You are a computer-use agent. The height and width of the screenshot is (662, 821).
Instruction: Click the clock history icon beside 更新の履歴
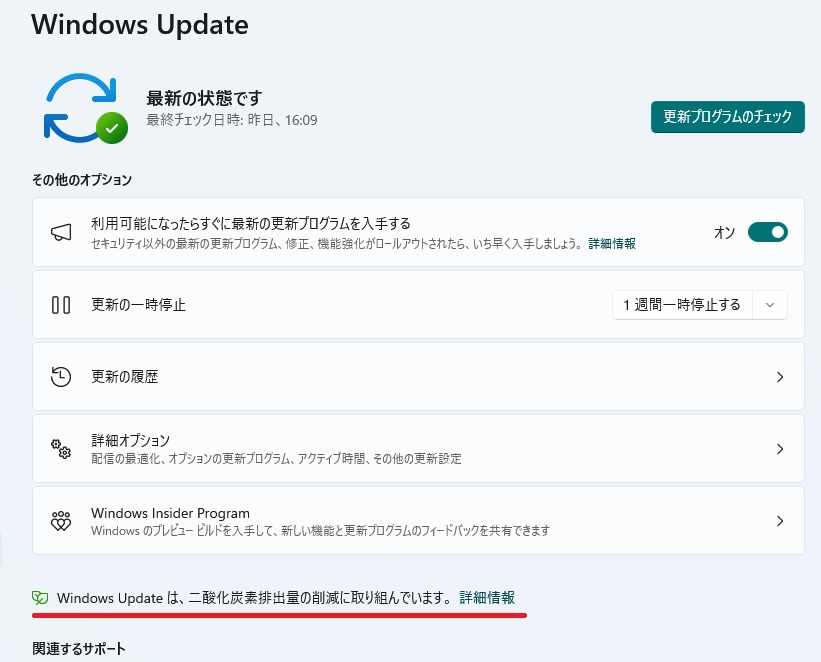click(x=61, y=377)
